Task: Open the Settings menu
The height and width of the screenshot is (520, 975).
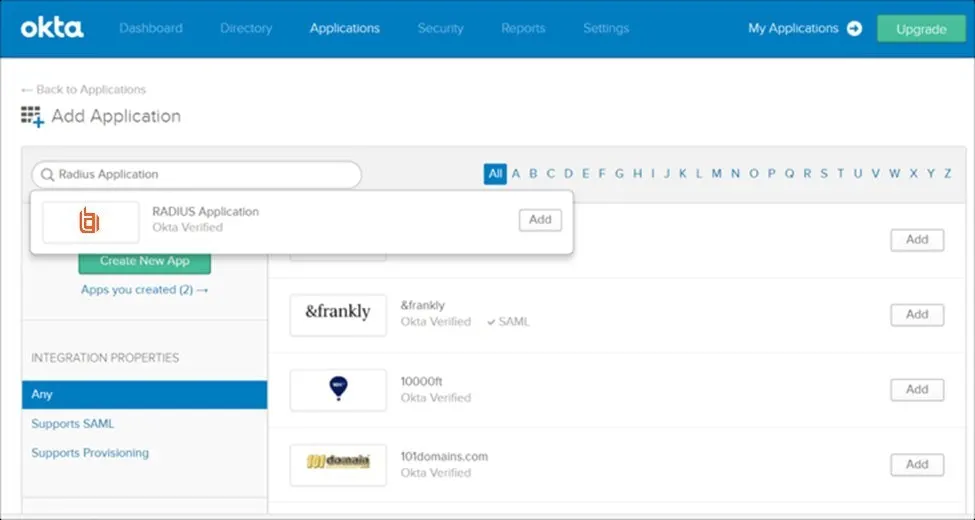Action: click(606, 29)
